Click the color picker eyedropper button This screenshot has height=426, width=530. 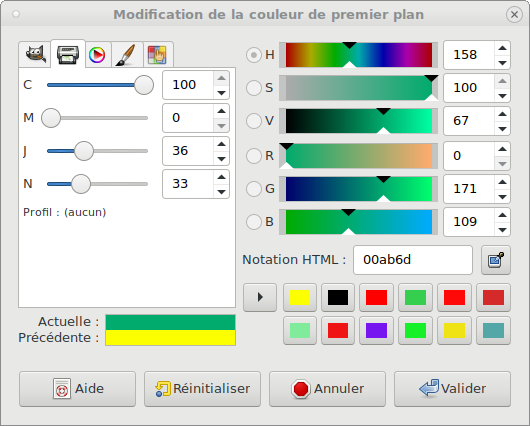pyautogui.click(x=496, y=260)
